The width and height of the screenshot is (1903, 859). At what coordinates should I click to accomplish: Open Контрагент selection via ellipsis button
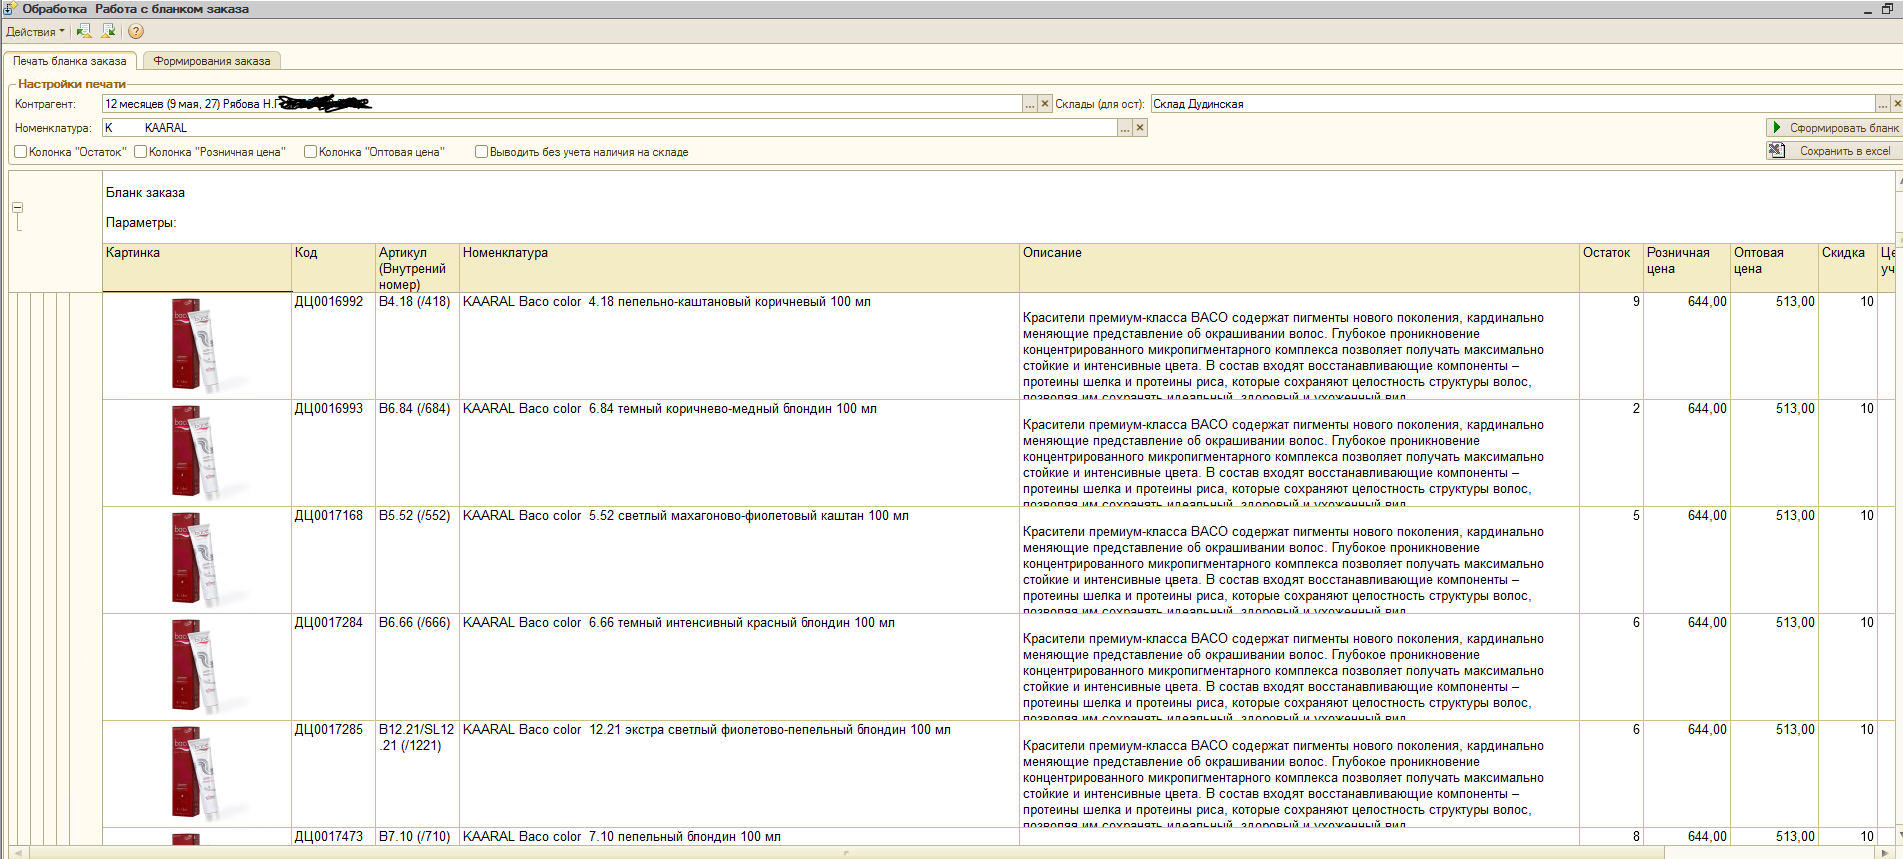1030,104
